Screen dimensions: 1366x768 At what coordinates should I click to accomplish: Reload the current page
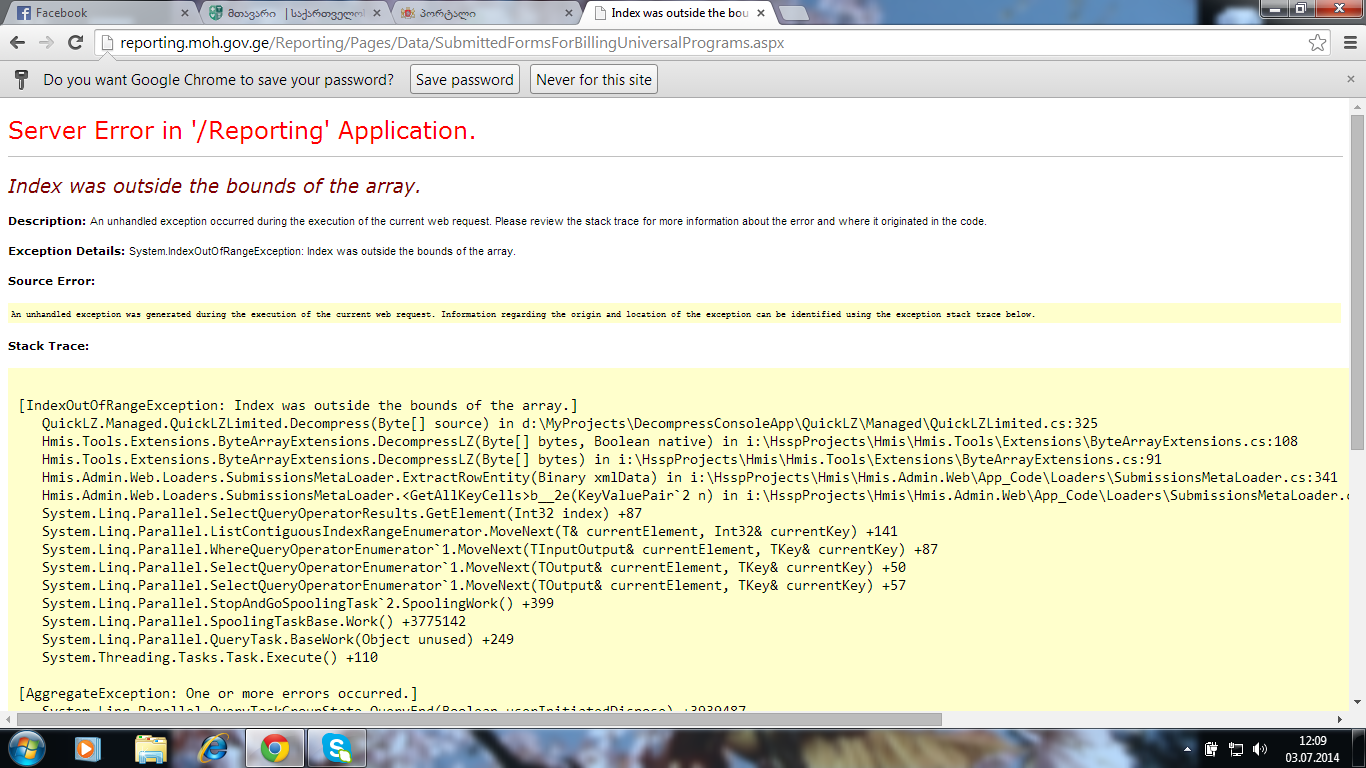point(75,43)
